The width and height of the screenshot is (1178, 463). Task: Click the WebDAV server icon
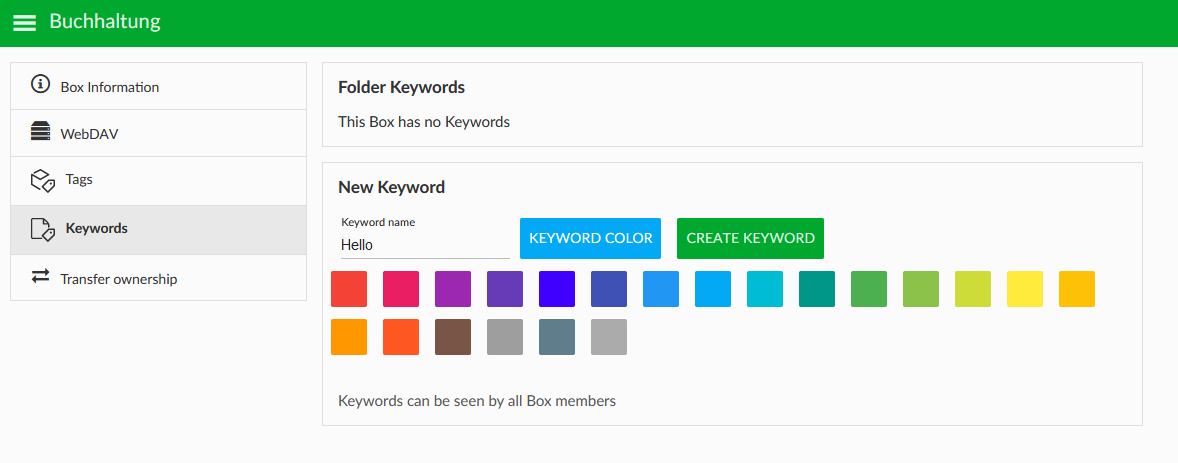(40, 132)
